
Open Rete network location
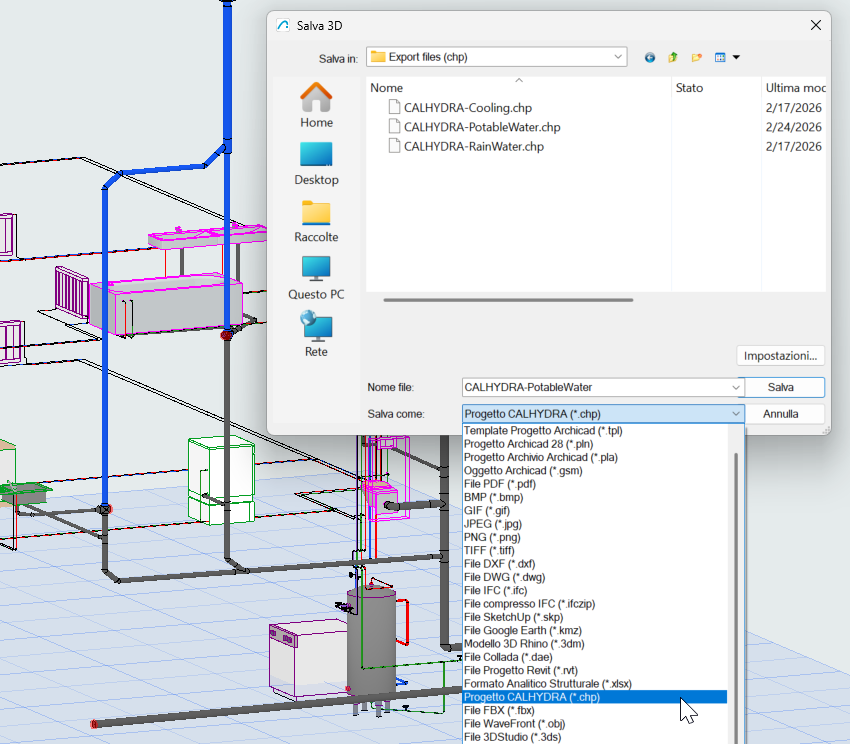[x=316, y=335]
